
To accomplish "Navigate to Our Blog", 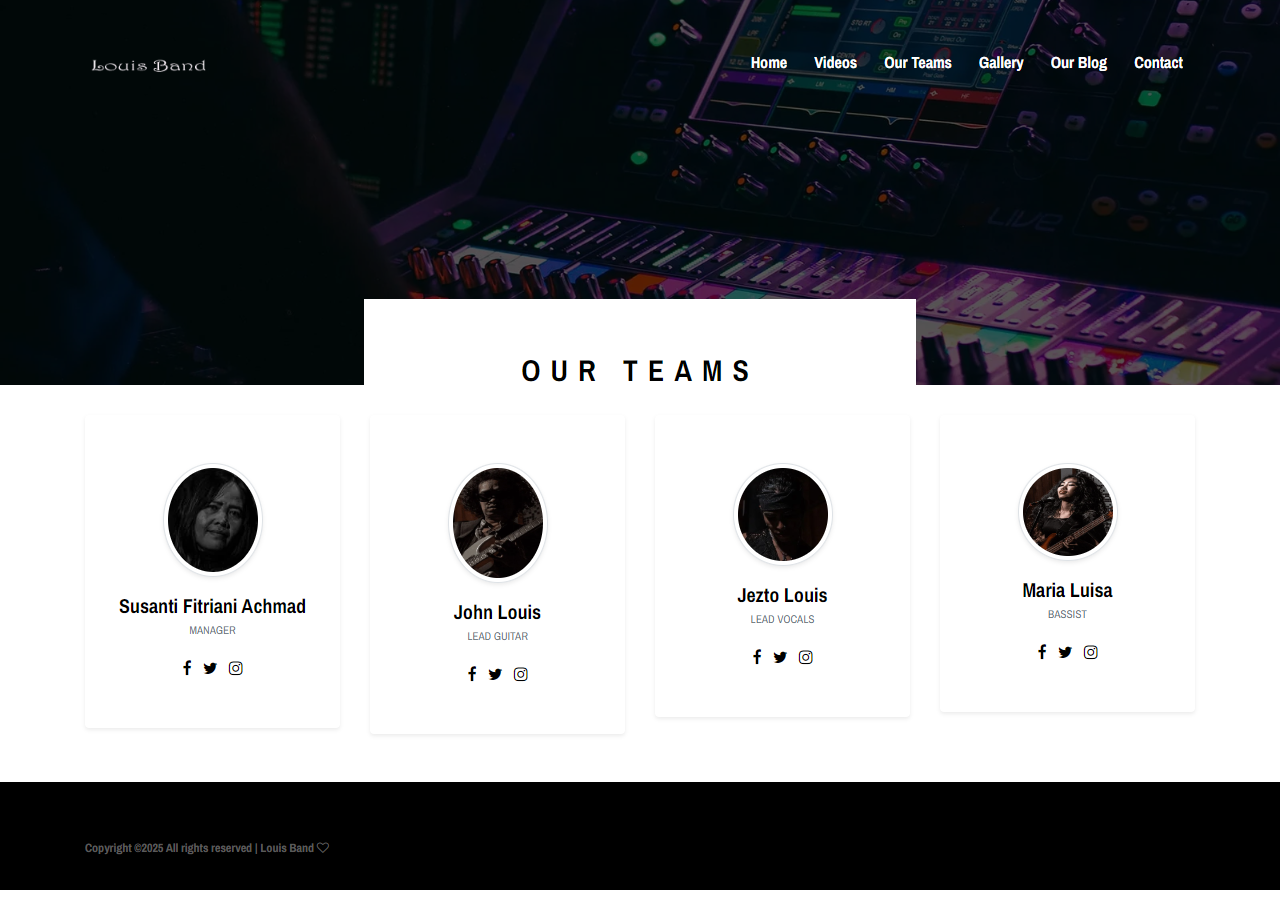I will pyautogui.click(x=1079, y=63).
